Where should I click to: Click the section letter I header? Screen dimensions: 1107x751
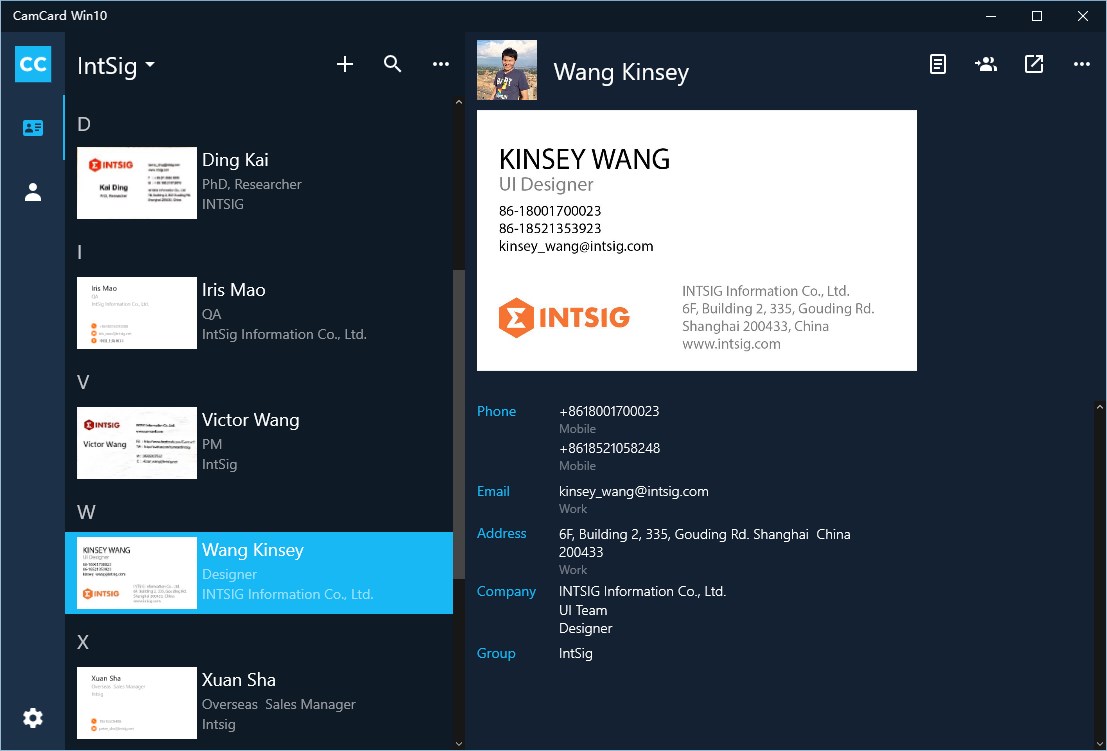point(80,253)
